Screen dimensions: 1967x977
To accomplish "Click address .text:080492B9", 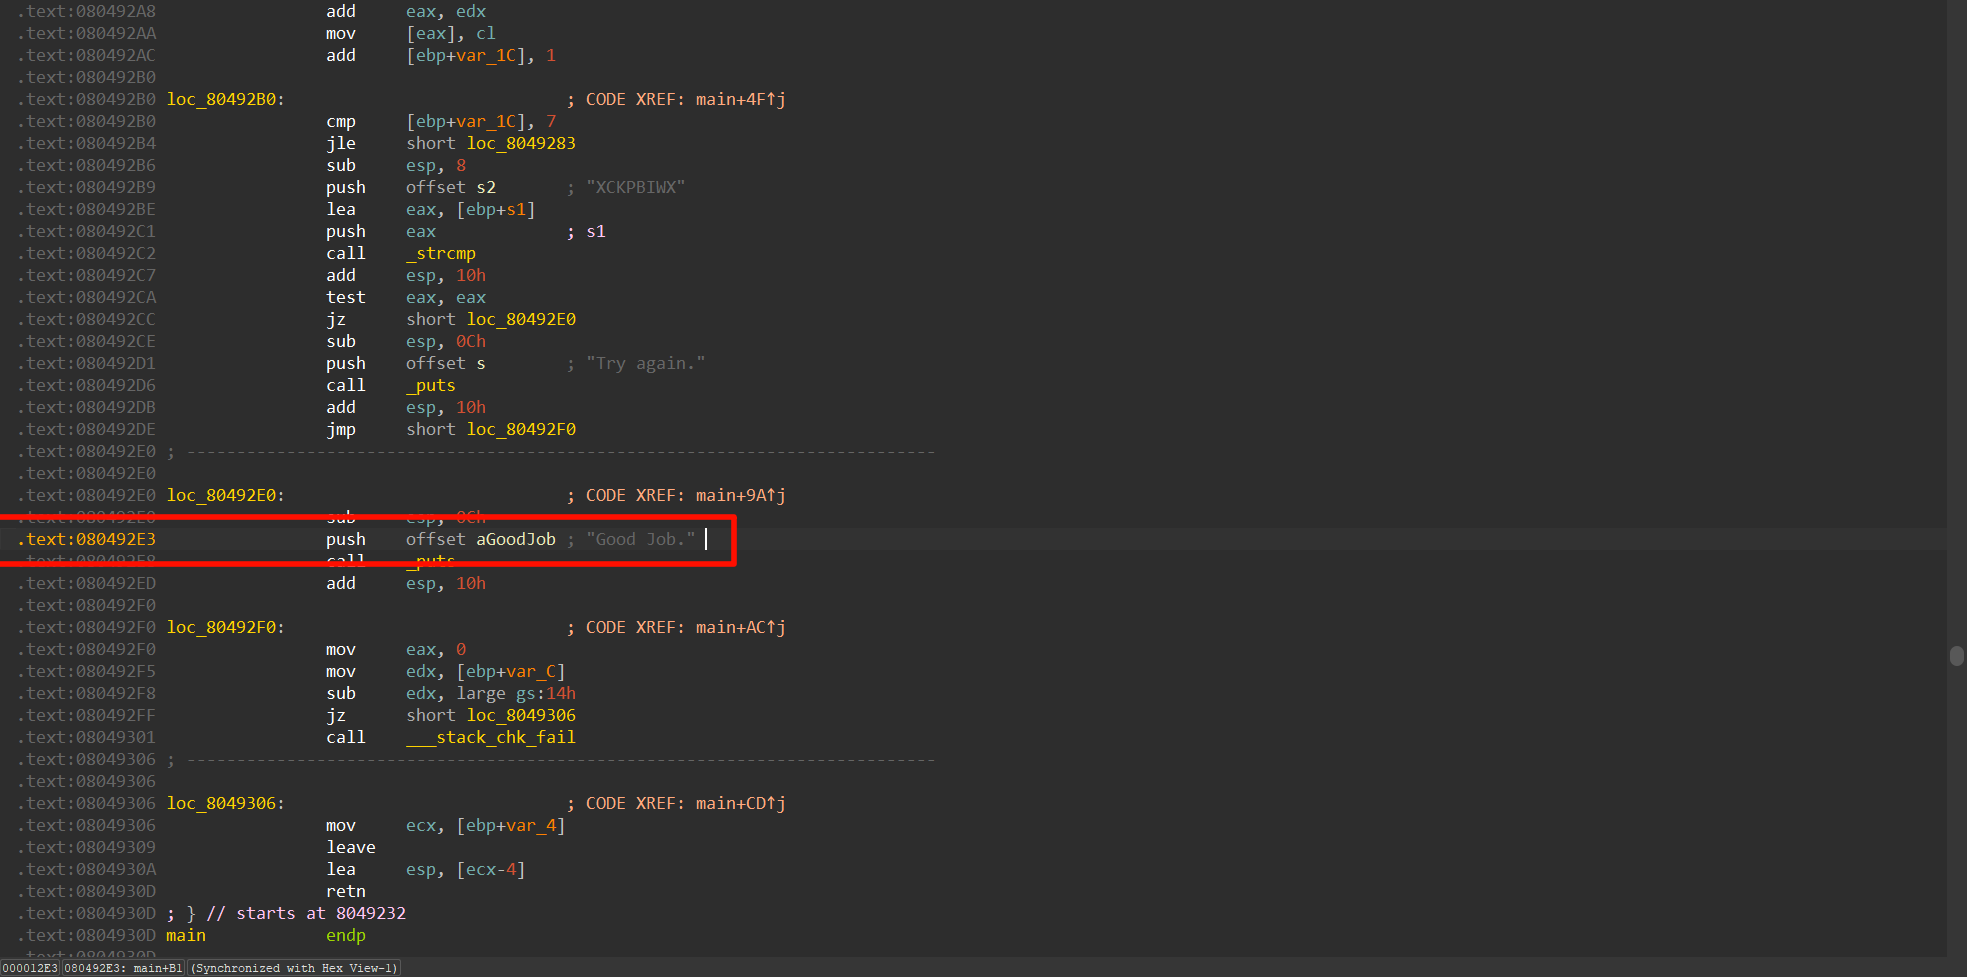I will click(87, 187).
